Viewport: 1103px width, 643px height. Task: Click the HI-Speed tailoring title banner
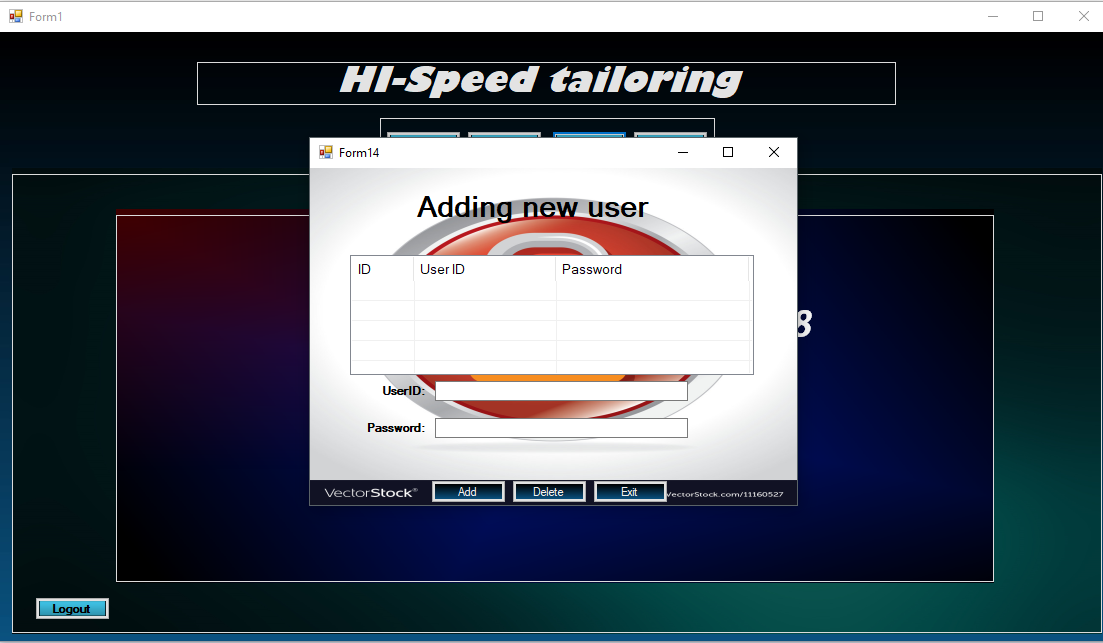click(545, 82)
